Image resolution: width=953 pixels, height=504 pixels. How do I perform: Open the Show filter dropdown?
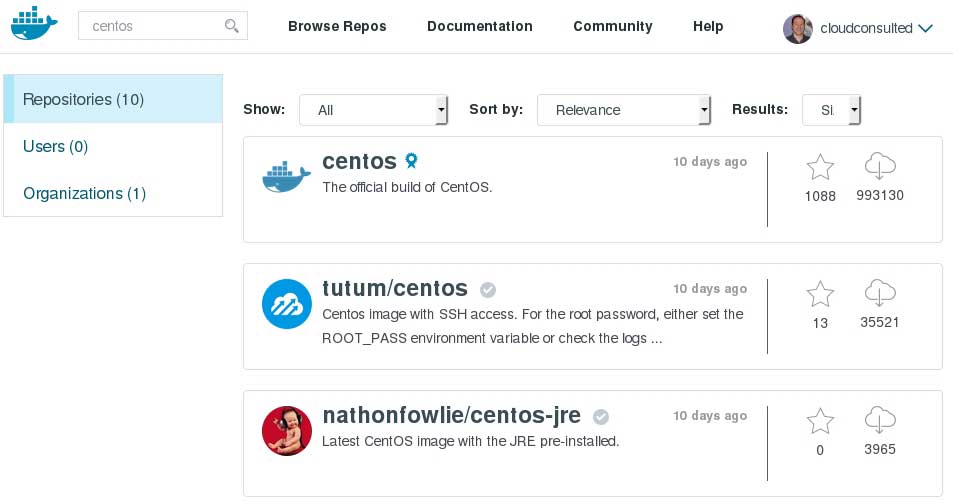pyautogui.click(x=373, y=110)
